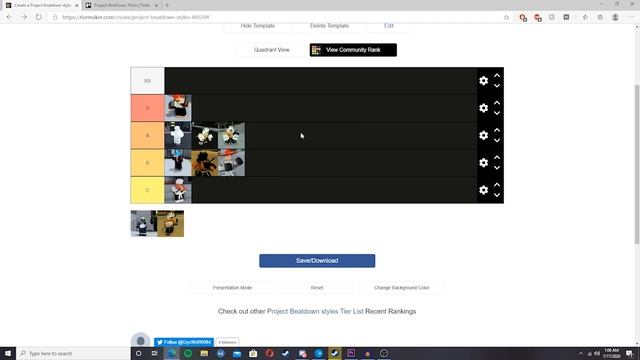The image size is (640, 360).
Task: Click the tiermaker URL address bar
Action: [278, 17]
